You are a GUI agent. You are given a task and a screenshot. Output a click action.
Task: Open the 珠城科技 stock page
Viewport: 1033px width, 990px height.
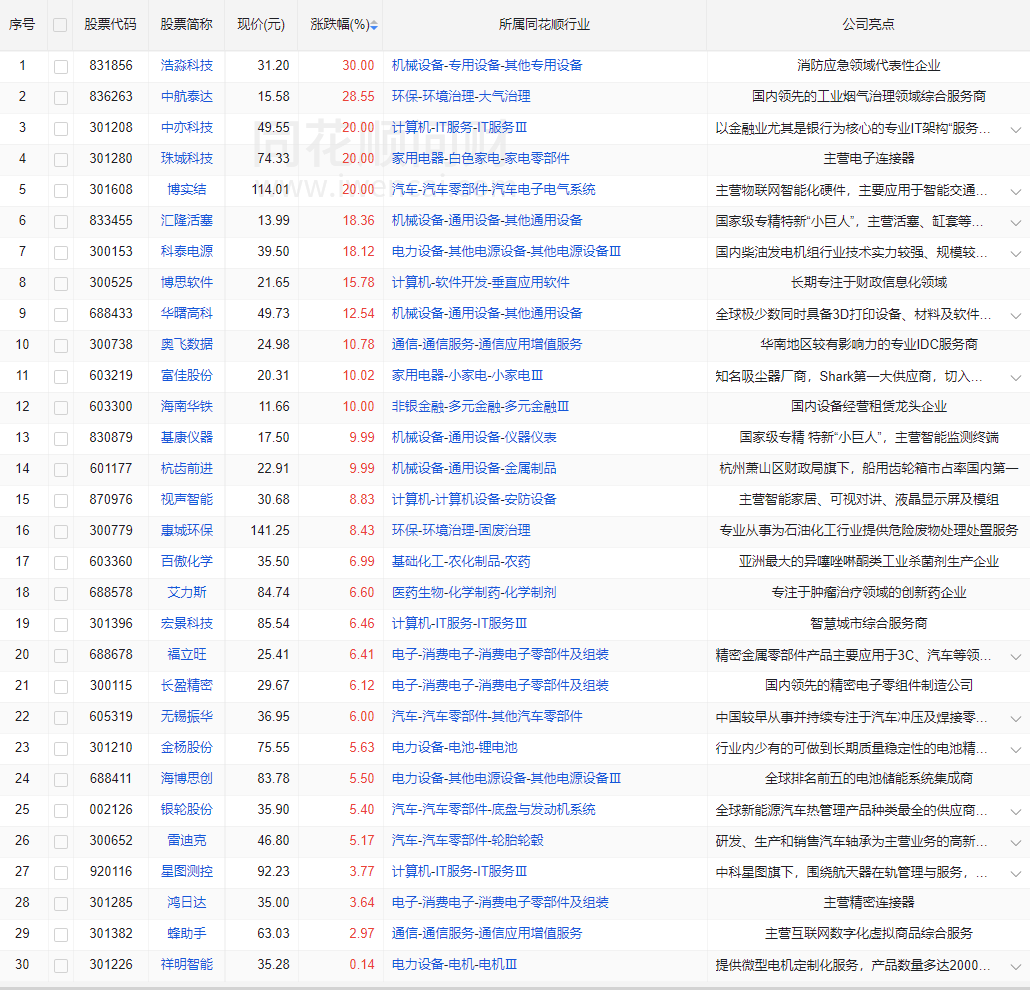186,158
